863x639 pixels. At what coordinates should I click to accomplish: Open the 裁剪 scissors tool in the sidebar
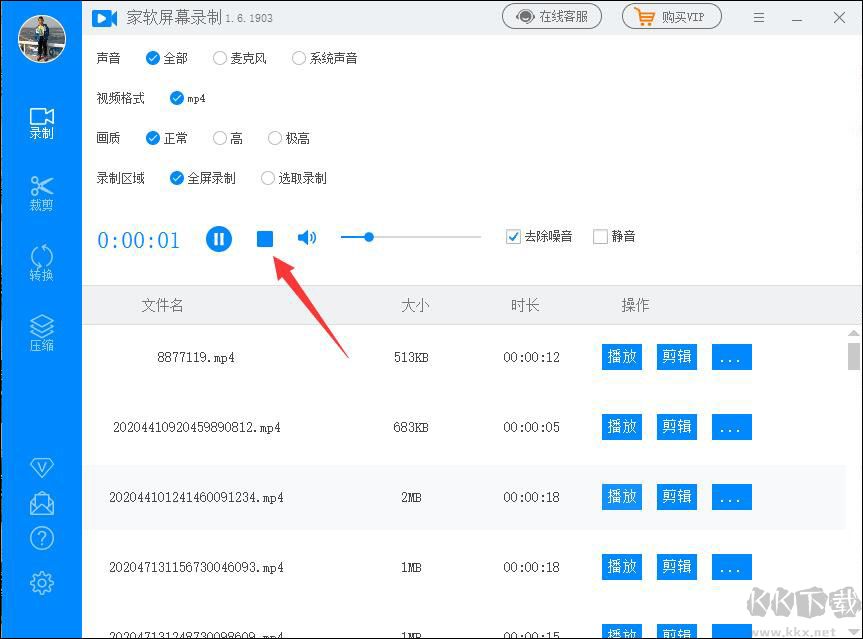[x=42, y=193]
